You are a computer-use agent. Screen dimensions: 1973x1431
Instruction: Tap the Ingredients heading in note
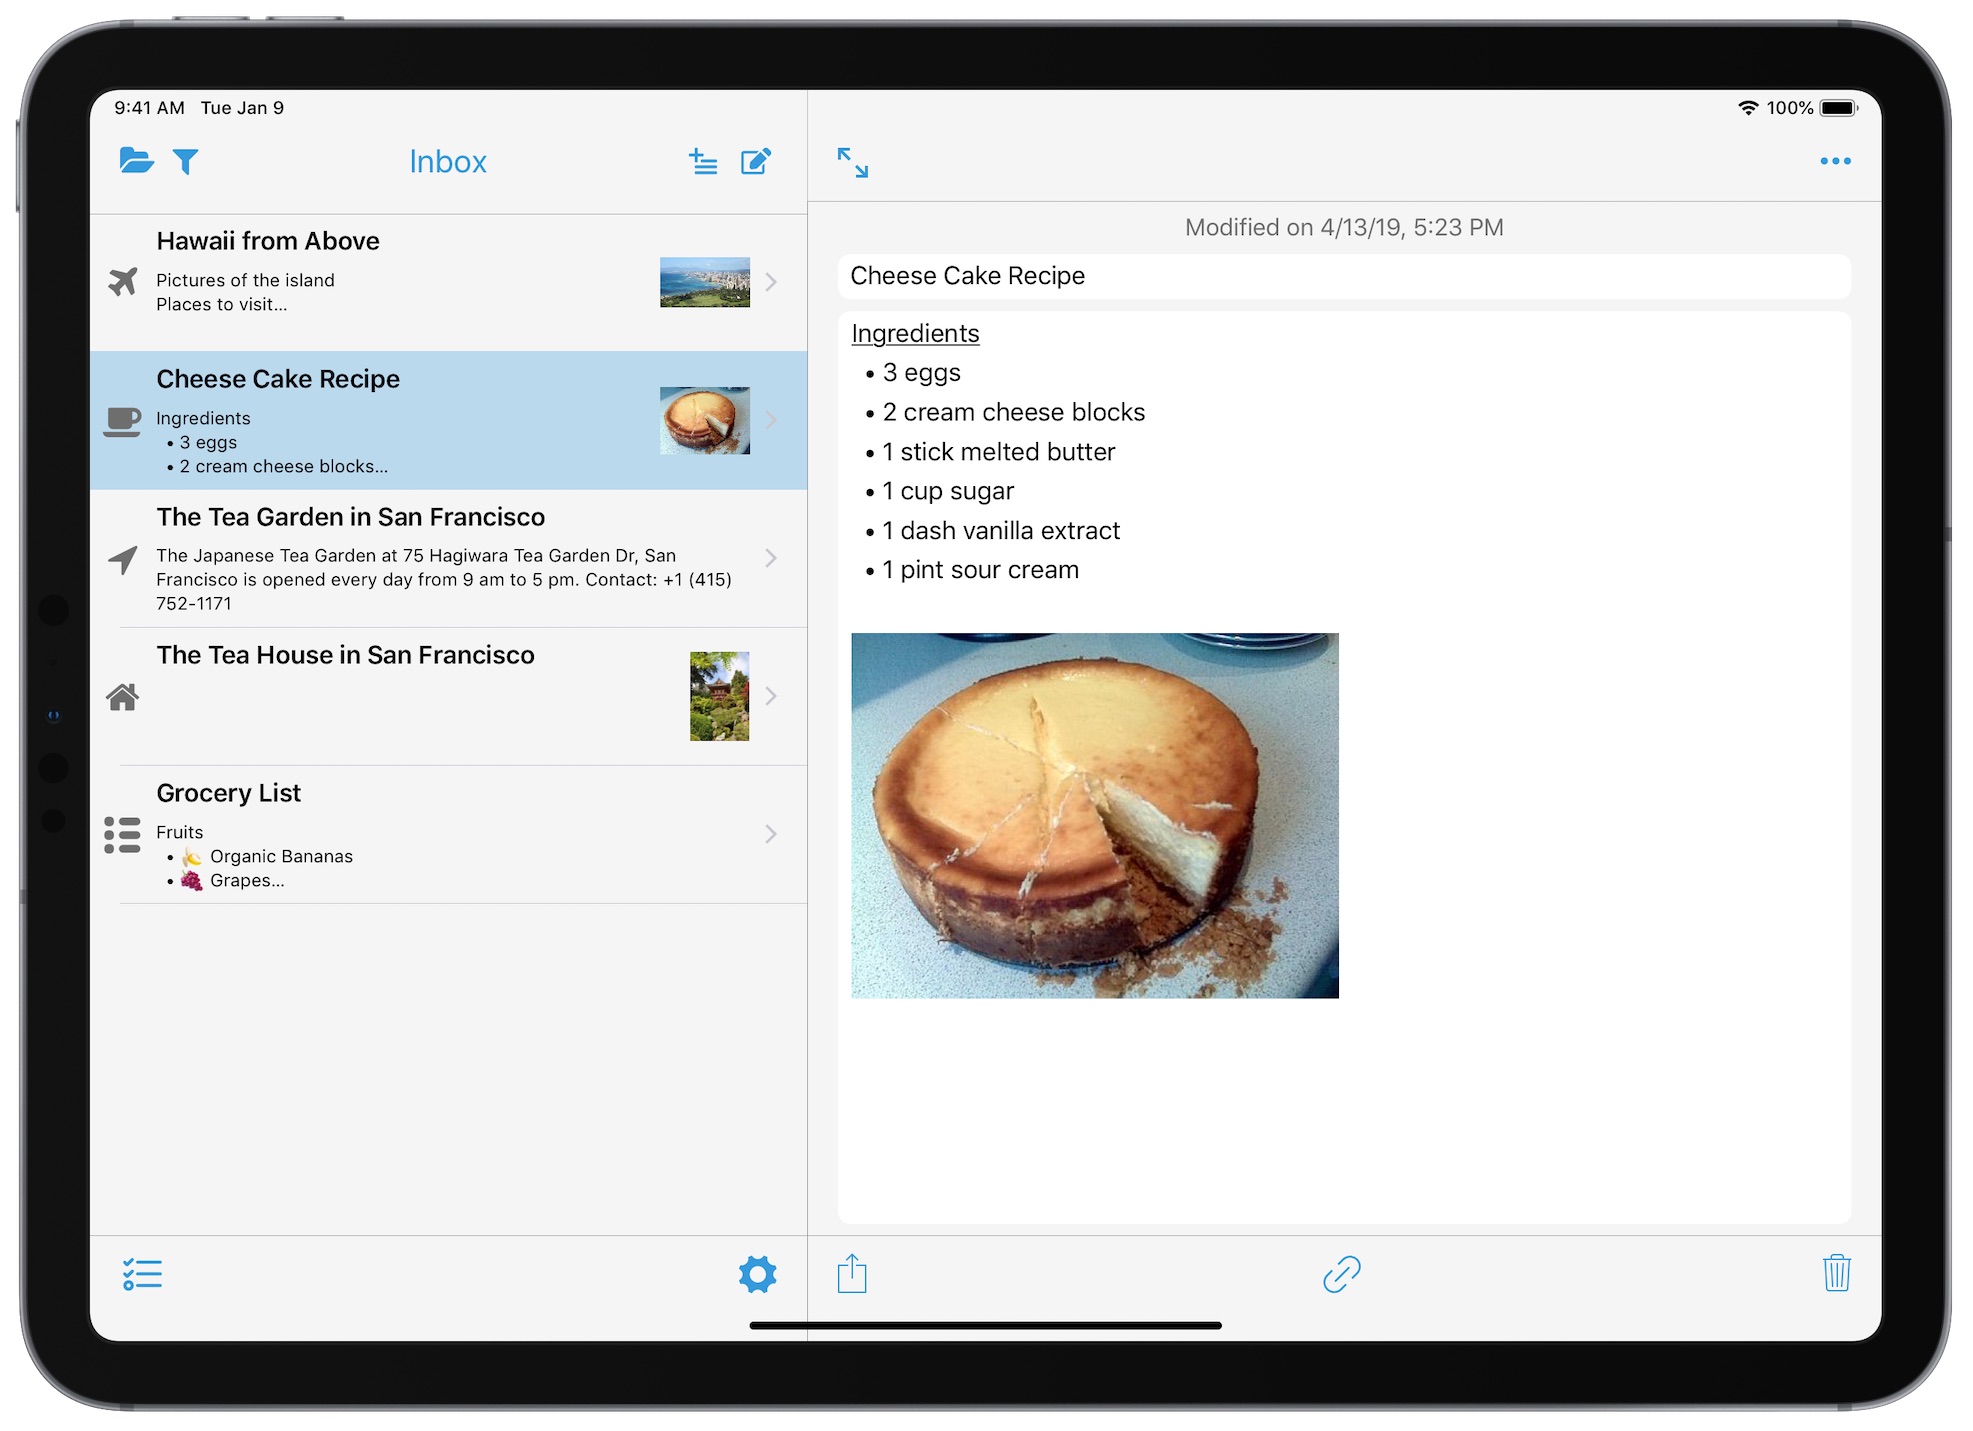pos(915,334)
